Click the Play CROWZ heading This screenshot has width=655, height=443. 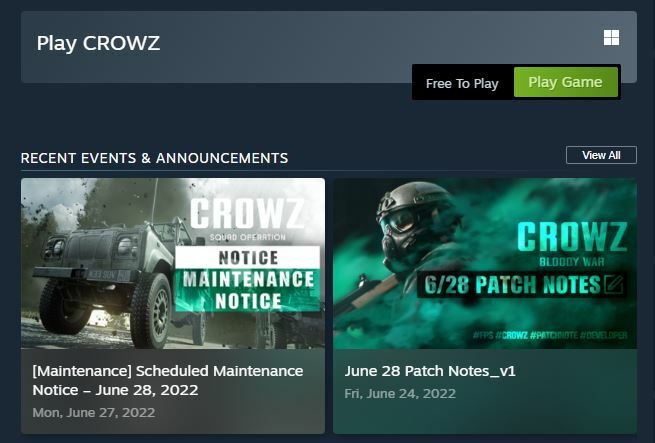coord(98,43)
